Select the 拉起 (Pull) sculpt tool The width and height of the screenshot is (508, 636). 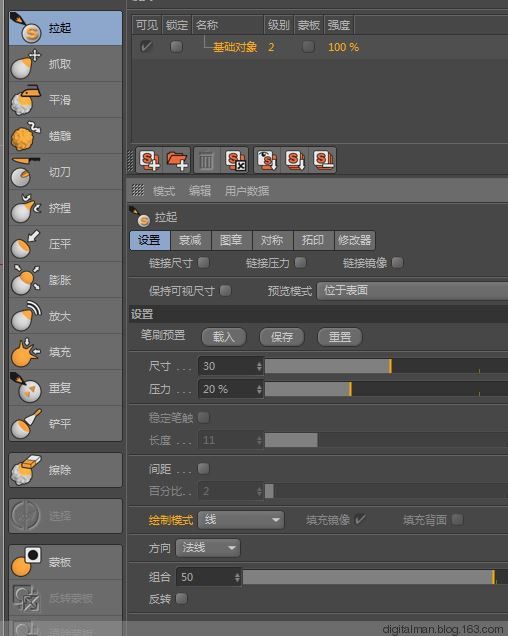[x=65, y=28]
